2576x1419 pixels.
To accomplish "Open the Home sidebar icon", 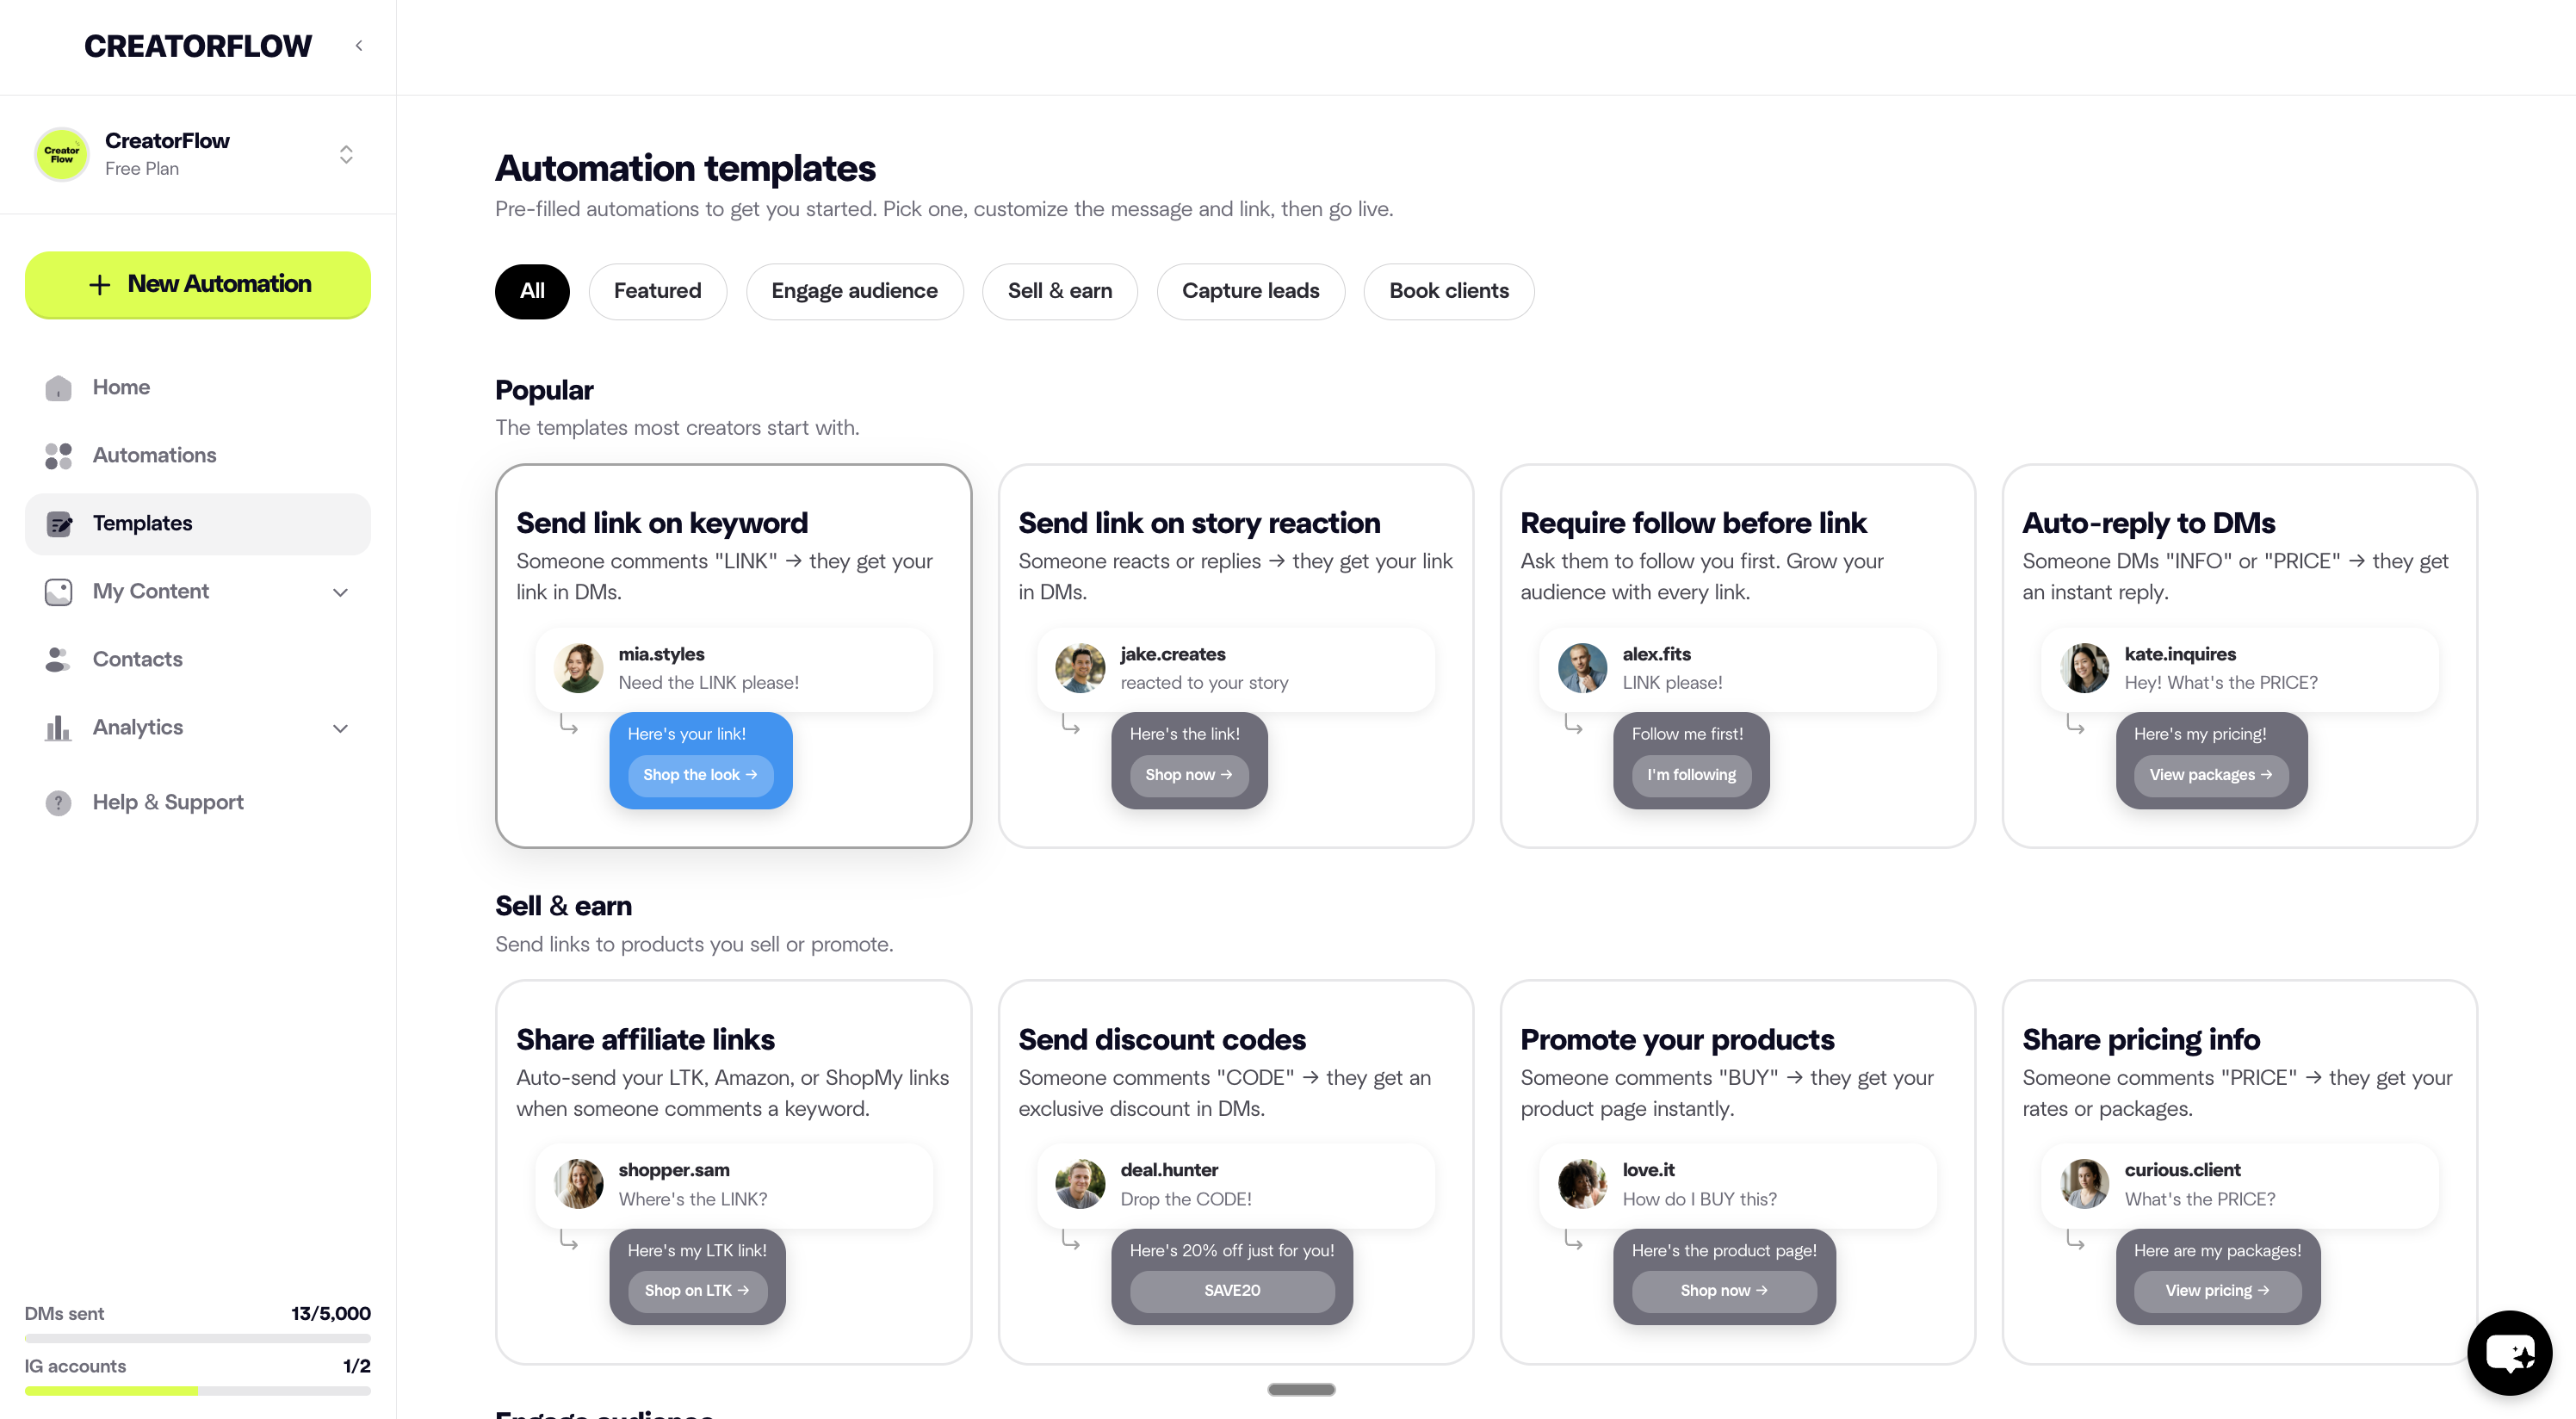I will (x=58, y=387).
